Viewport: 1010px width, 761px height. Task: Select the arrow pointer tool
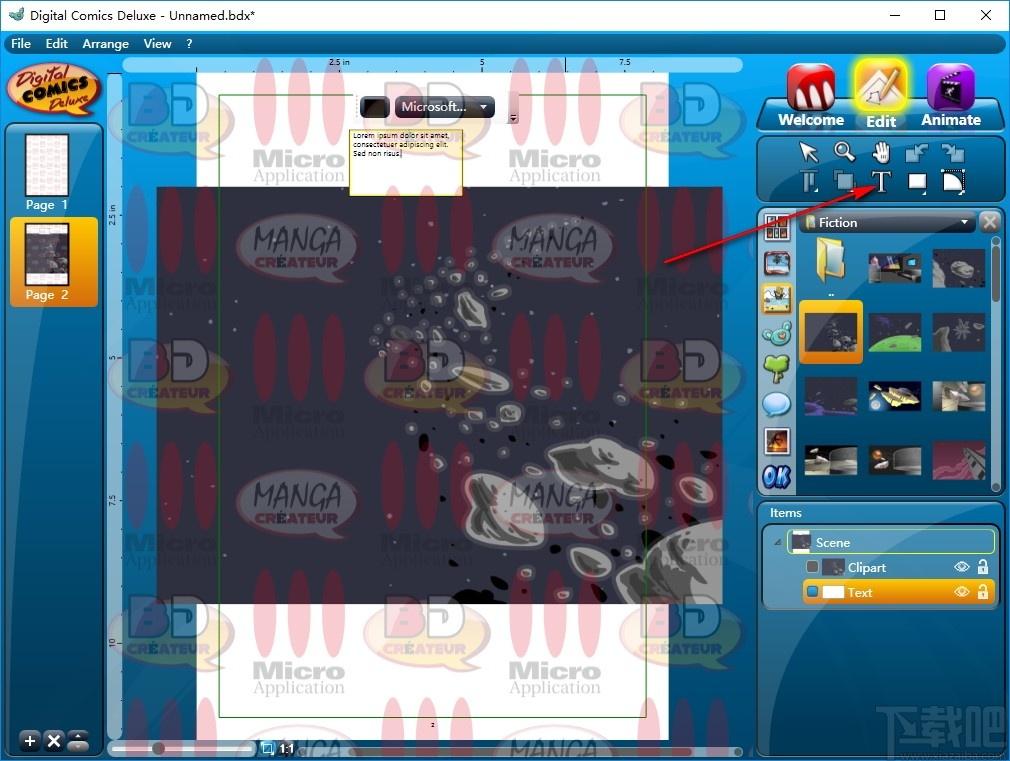click(808, 153)
